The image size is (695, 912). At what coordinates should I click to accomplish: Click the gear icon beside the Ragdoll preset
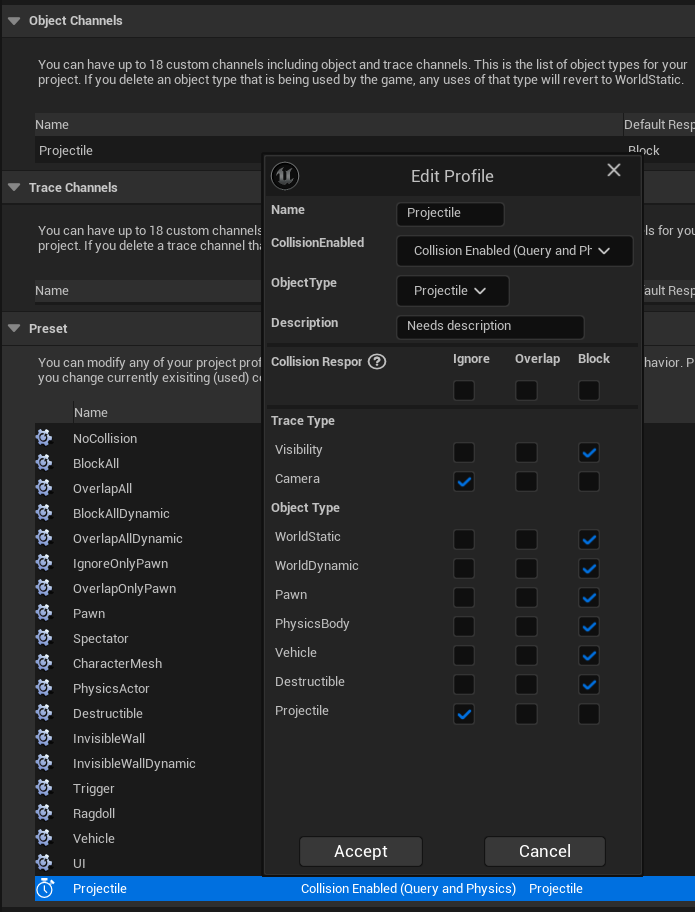[44, 813]
